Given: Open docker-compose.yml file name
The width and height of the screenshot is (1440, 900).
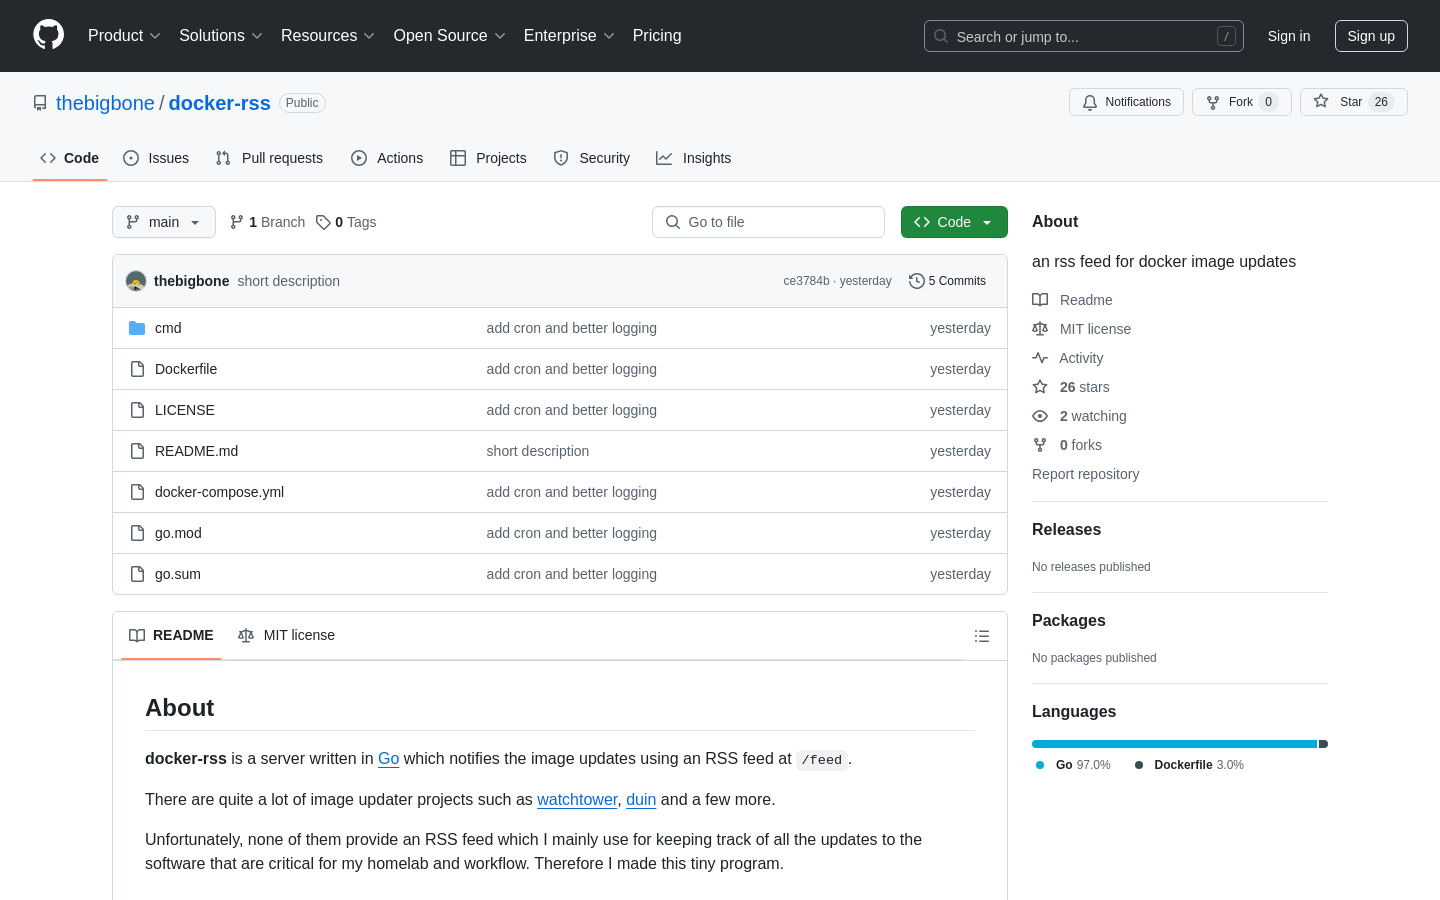Looking at the screenshot, I should click(219, 492).
